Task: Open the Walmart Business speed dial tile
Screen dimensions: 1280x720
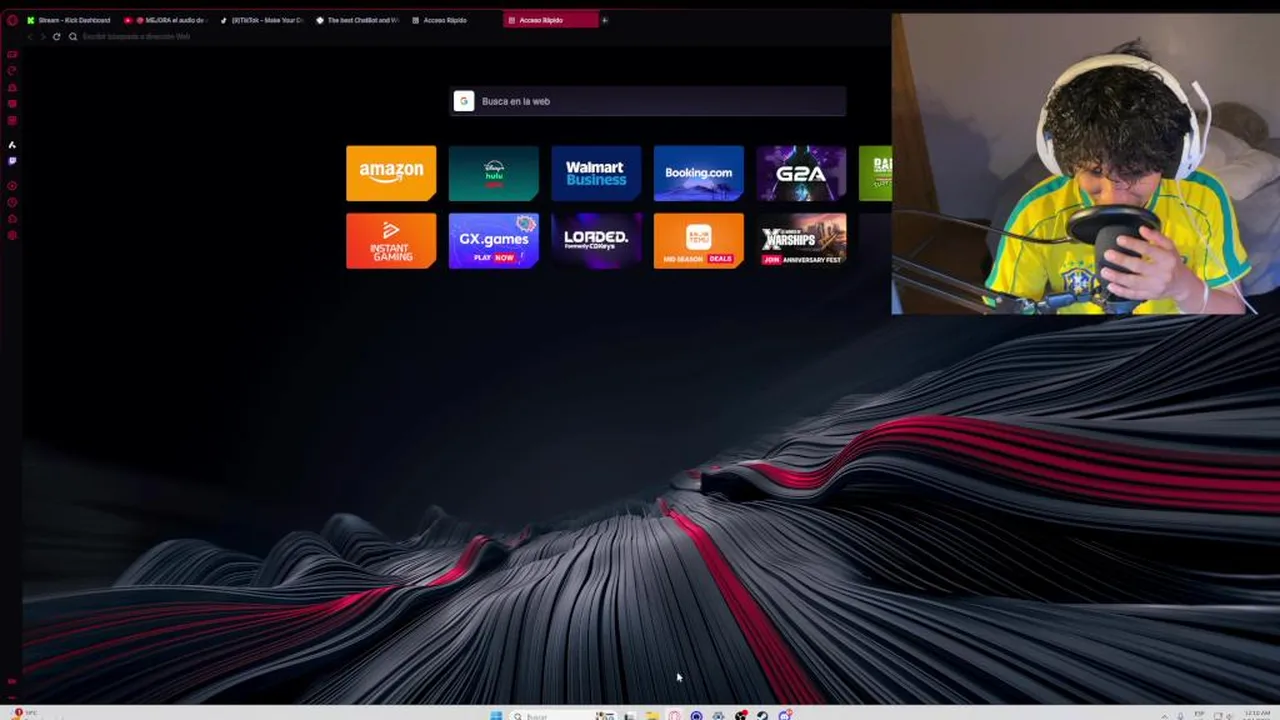Action: pyautogui.click(x=596, y=173)
